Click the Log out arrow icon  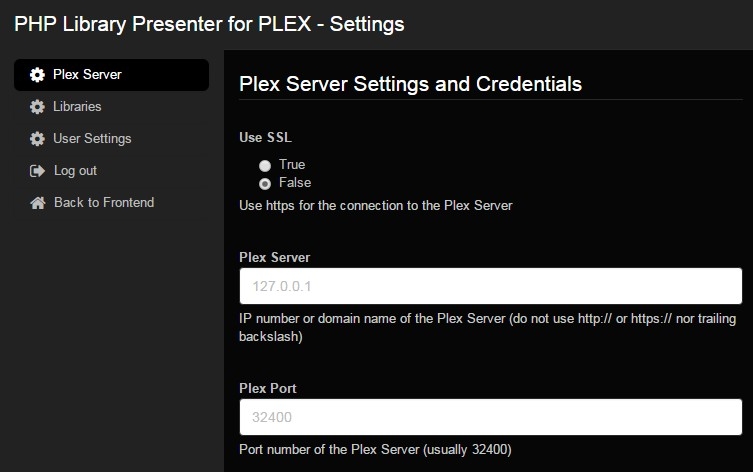(37, 171)
